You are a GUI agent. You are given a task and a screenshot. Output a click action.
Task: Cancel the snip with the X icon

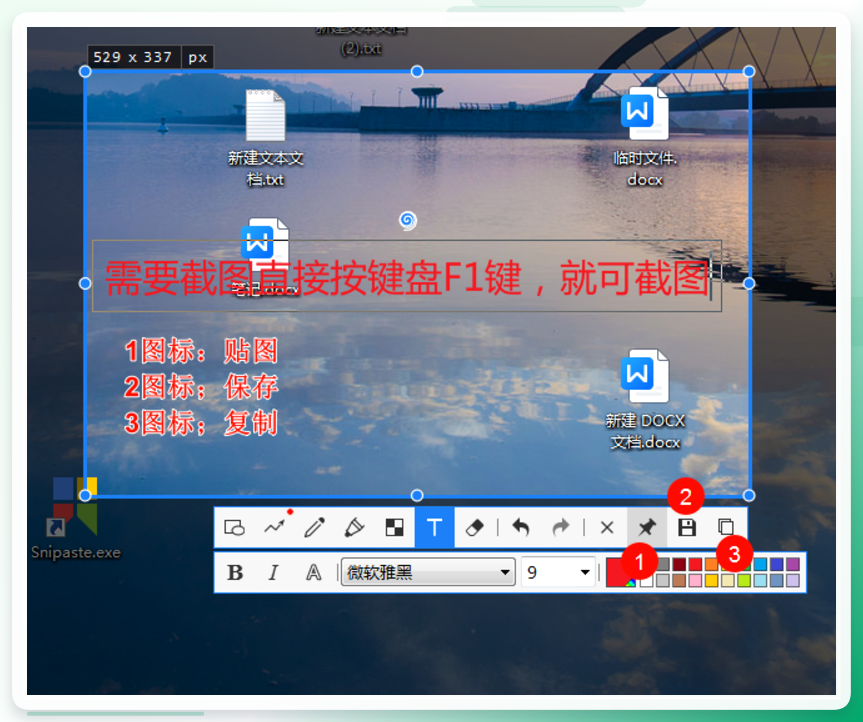tap(607, 528)
